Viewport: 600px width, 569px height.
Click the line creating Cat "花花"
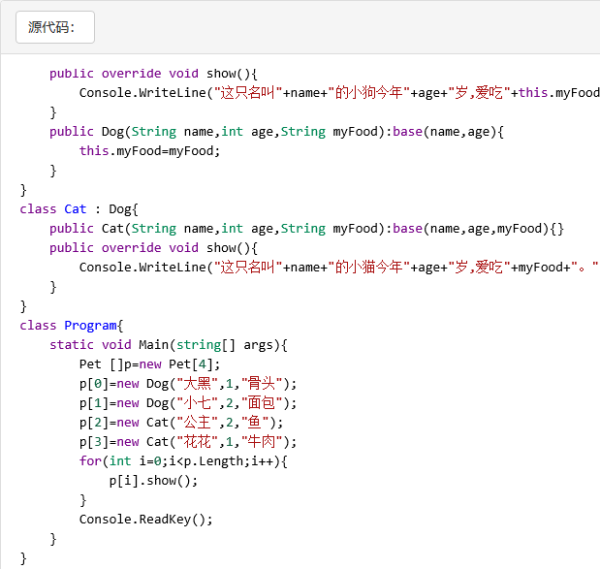188,441
